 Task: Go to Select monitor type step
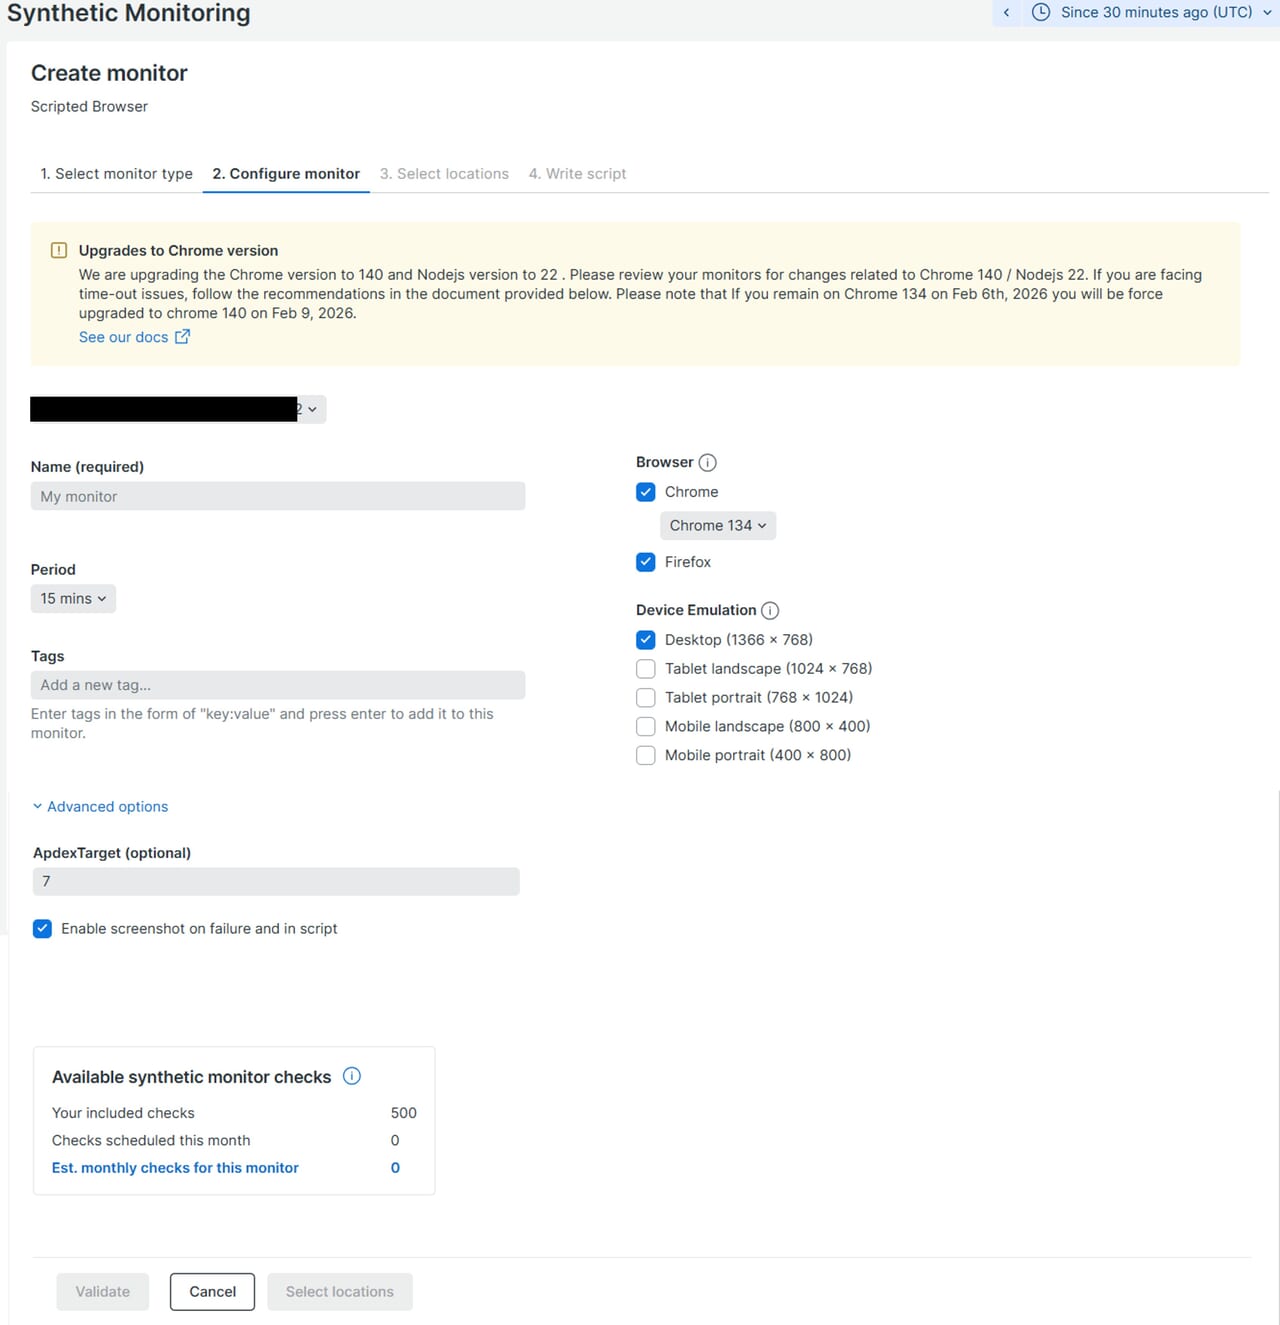coord(117,174)
